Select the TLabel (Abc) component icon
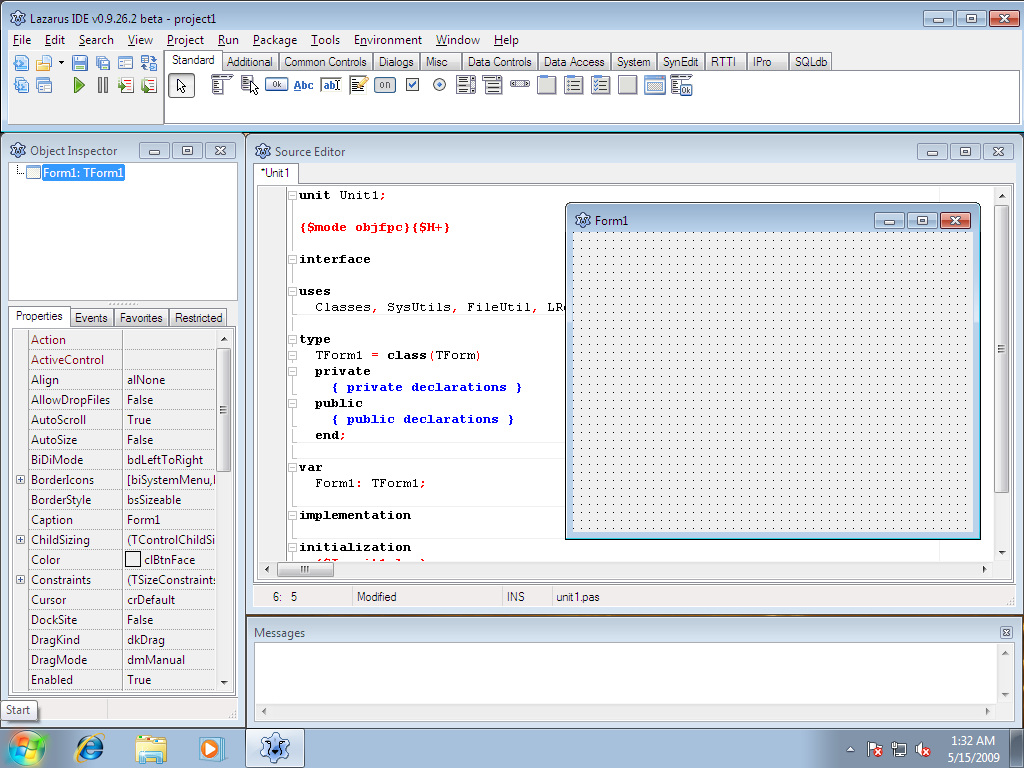 coord(304,85)
